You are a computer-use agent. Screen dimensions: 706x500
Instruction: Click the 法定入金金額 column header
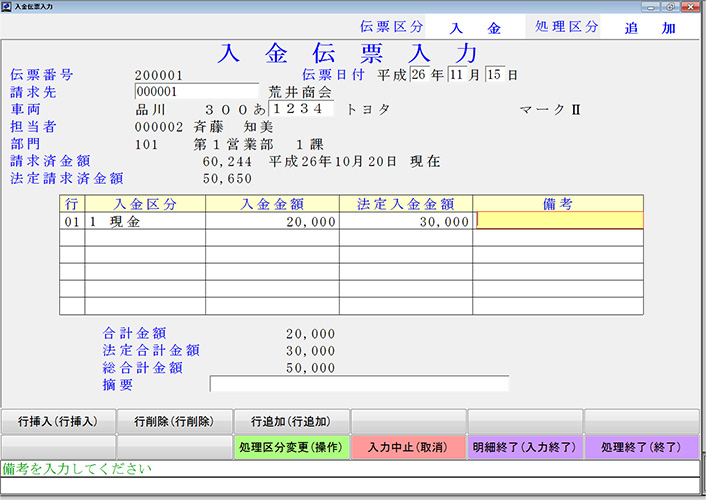[406, 204]
